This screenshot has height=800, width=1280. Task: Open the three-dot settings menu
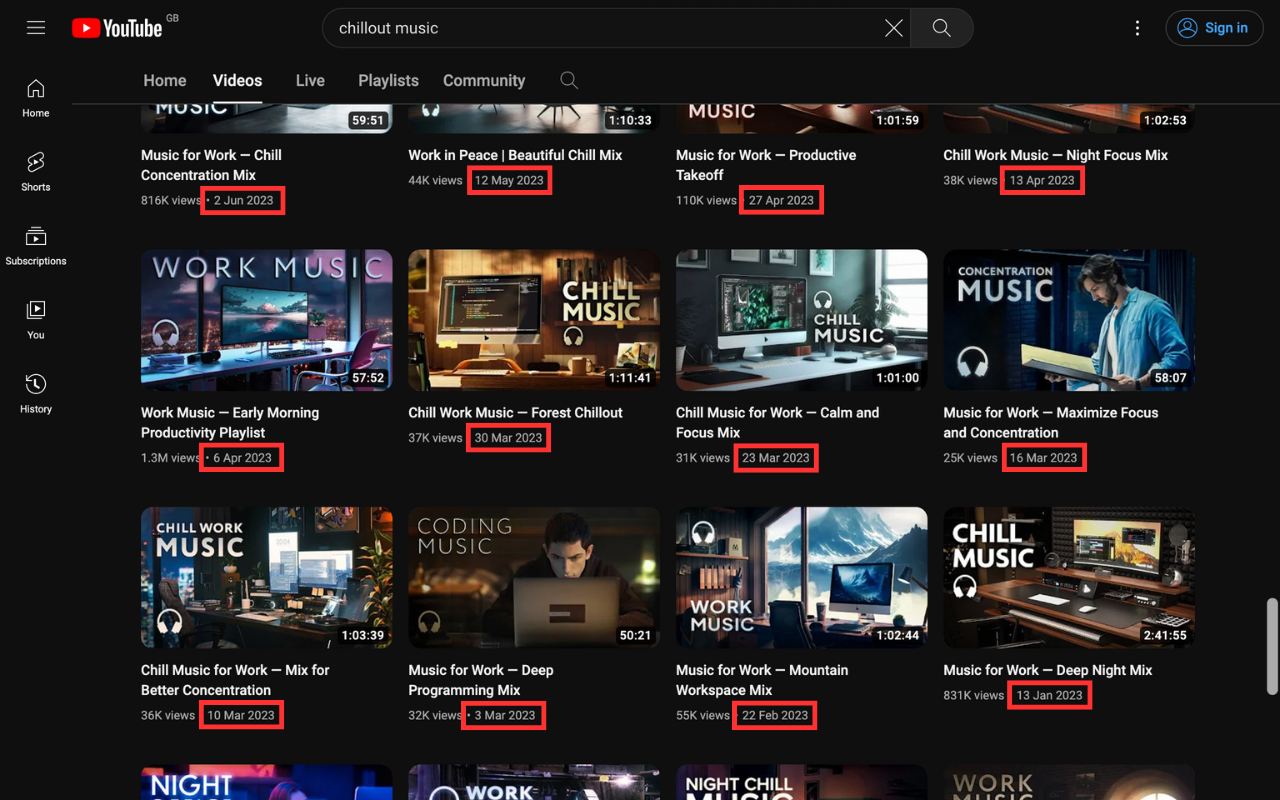coord(1137,28)
